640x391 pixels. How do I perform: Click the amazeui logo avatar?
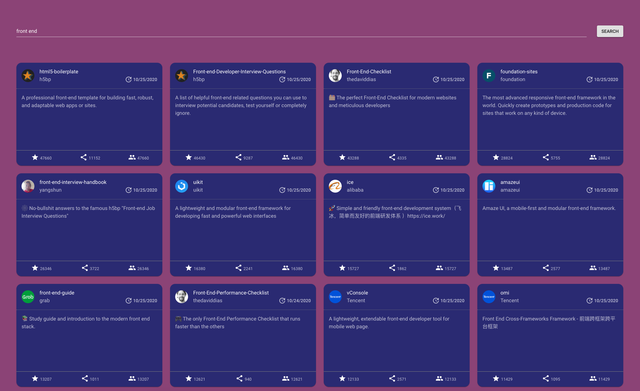click(489, 186)
